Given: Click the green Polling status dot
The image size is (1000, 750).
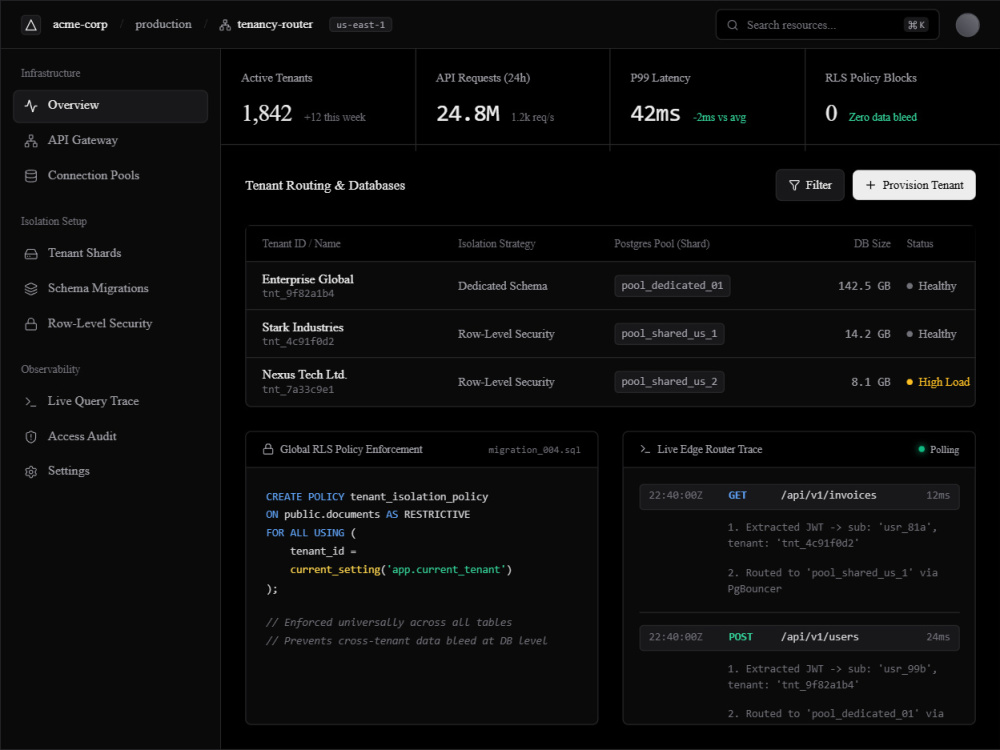Looking at the screenshot, I should pos(921,450).
